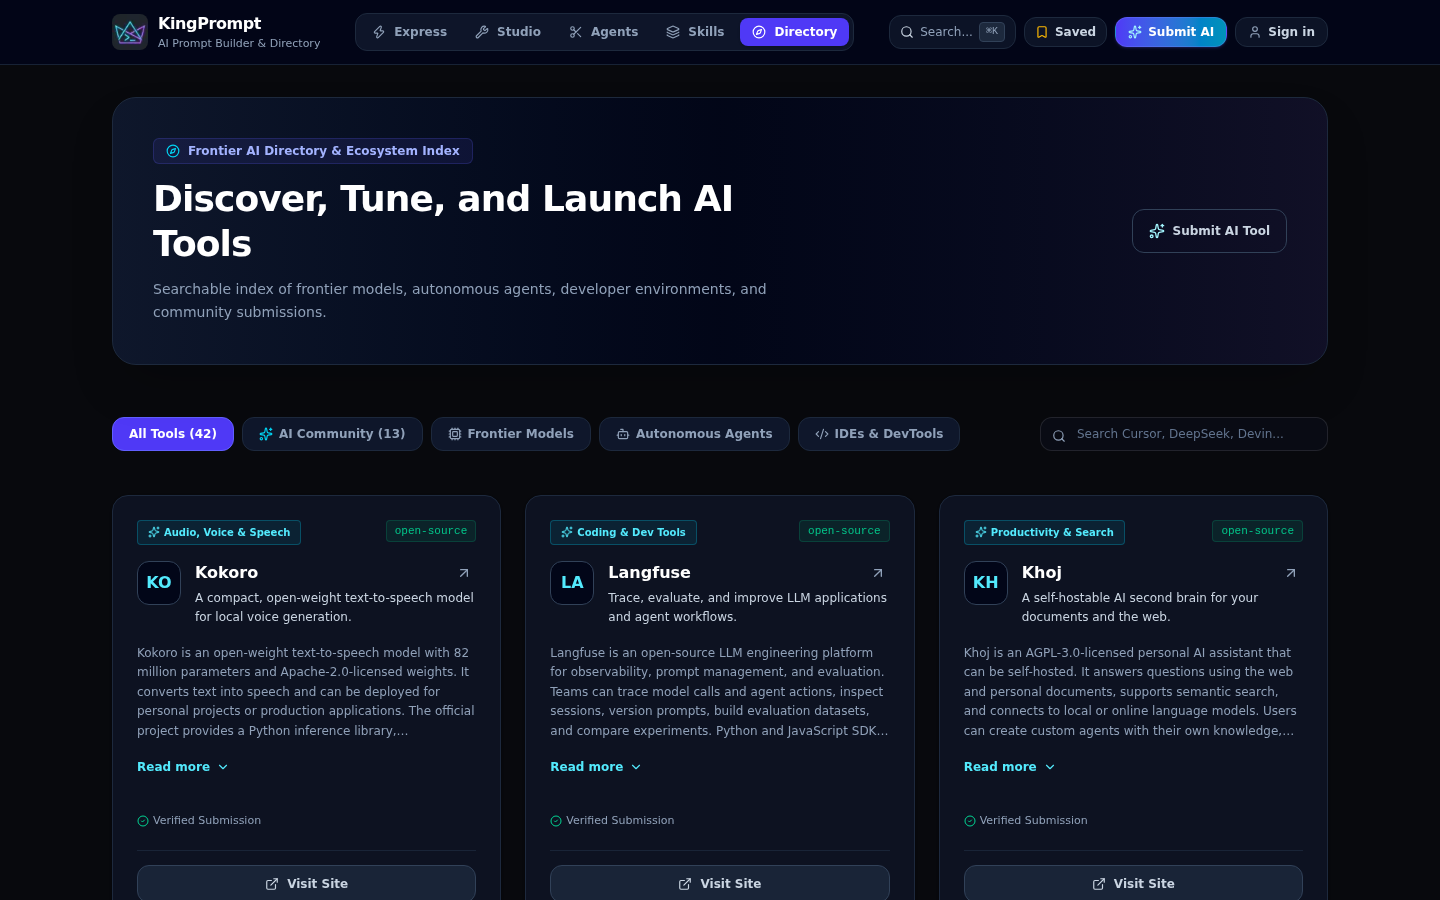Screen dimensions: 1440x900
Task: Open Khoj's external link arrow icon
Action: tap(1291, 573)
